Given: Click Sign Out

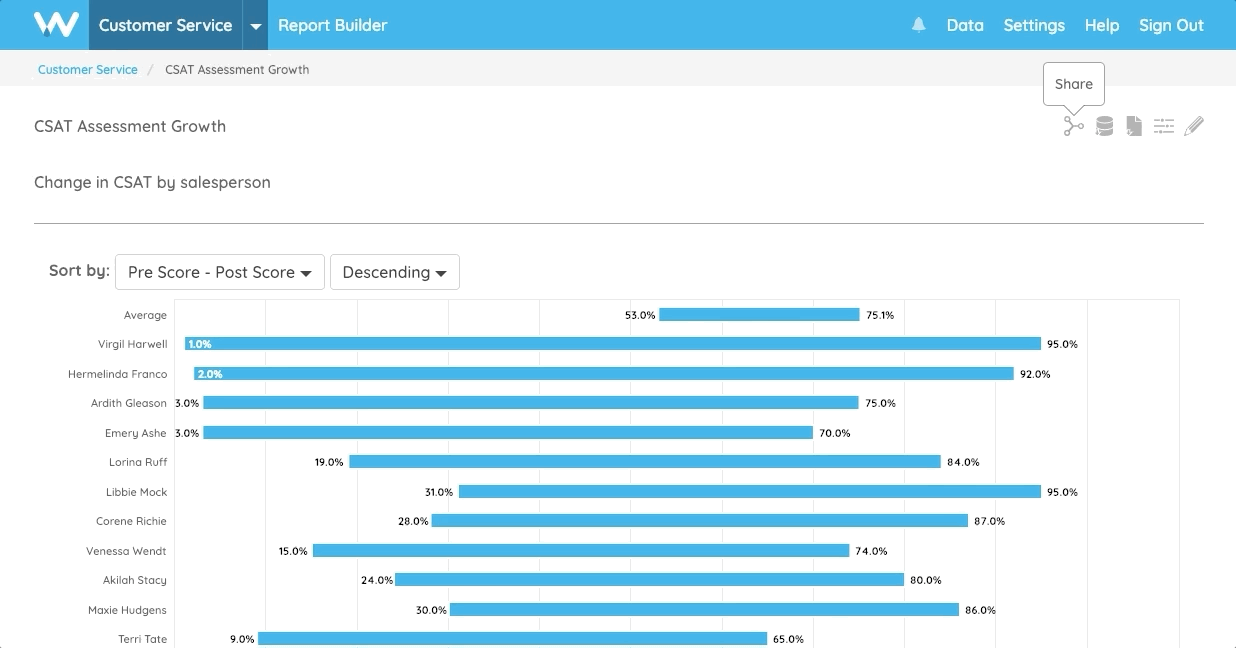Looking at the screenshot, I should click(1170, 25).
